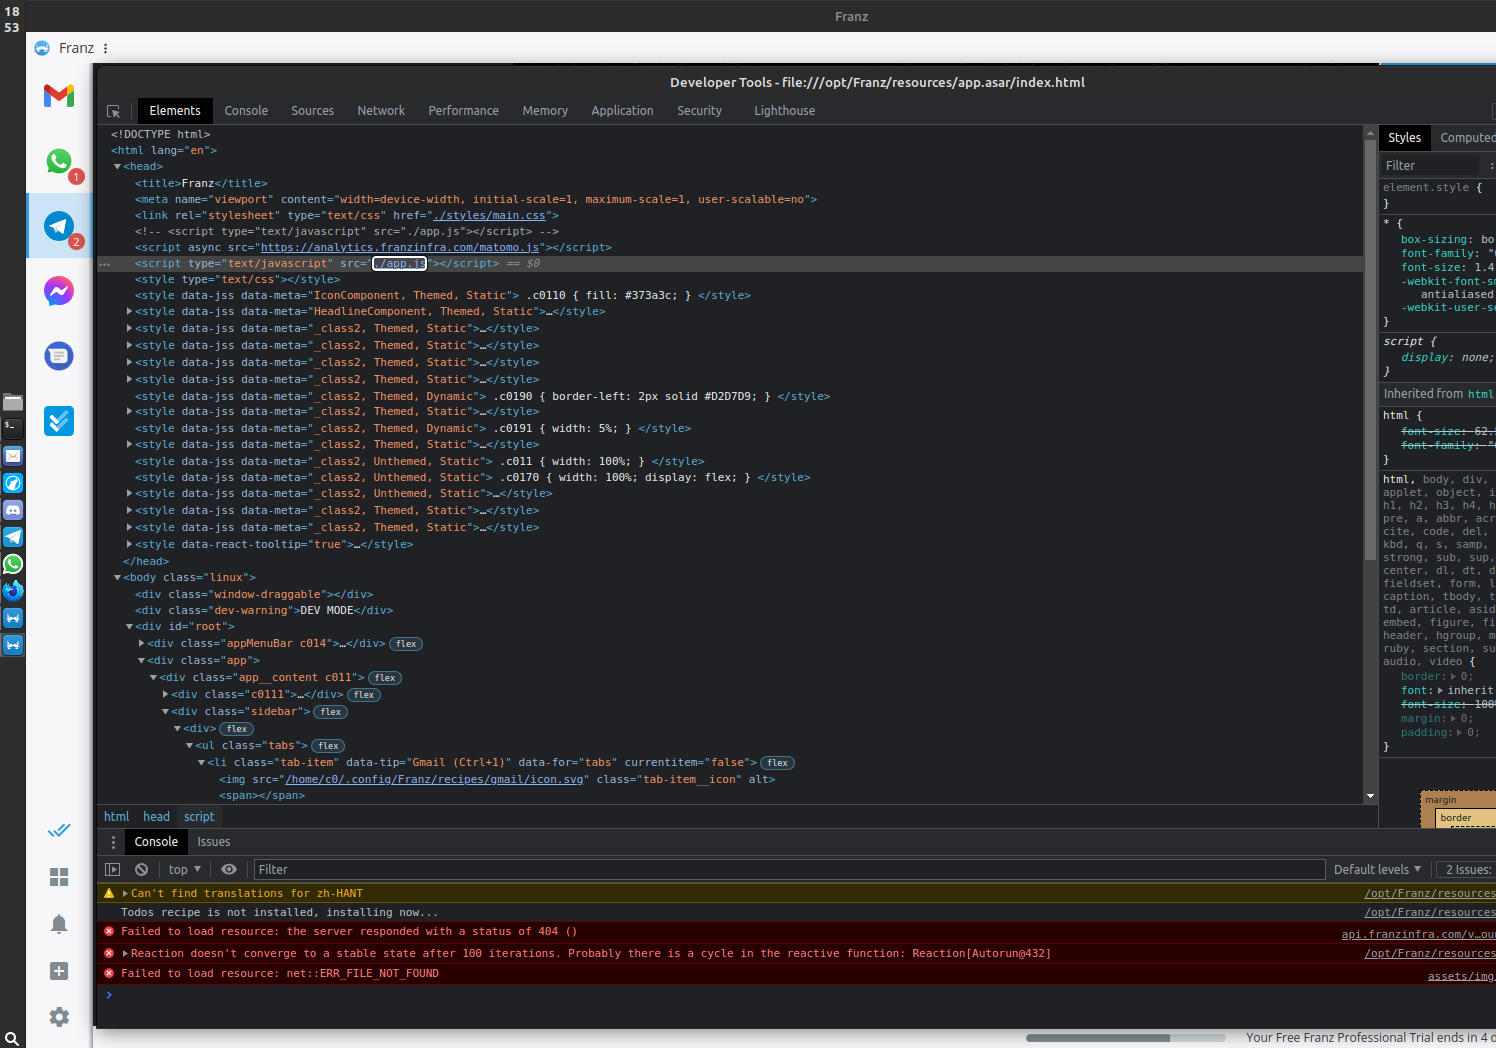Click the Styles pane Filter field
The image size is (1496, 1048).
(x=1430, y=166)
